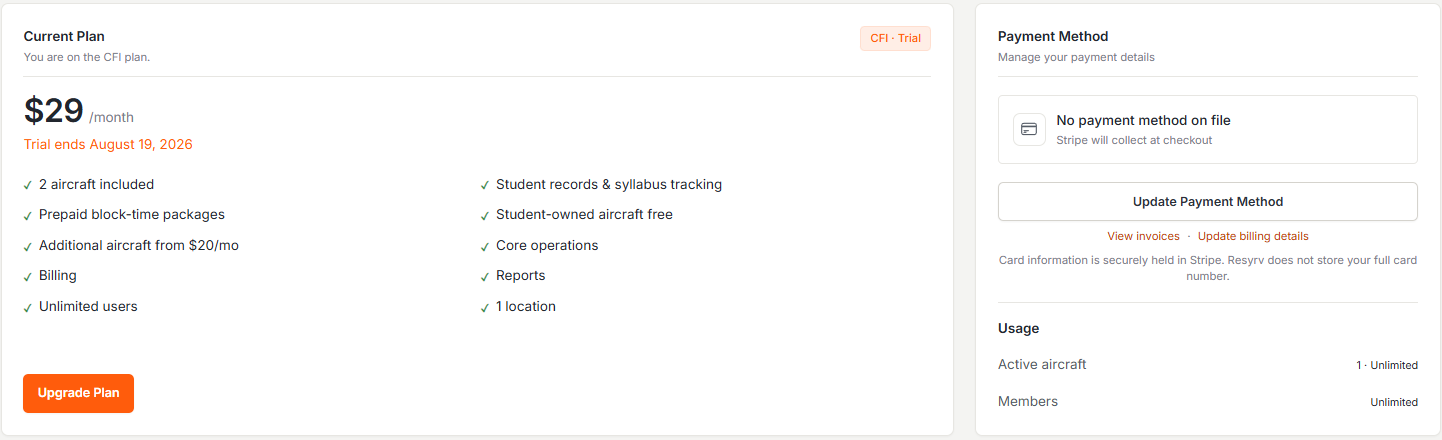This screenshot has height=440, width=1442.
Task: Click Update Payment Method button
Action: coord(1207,201)
